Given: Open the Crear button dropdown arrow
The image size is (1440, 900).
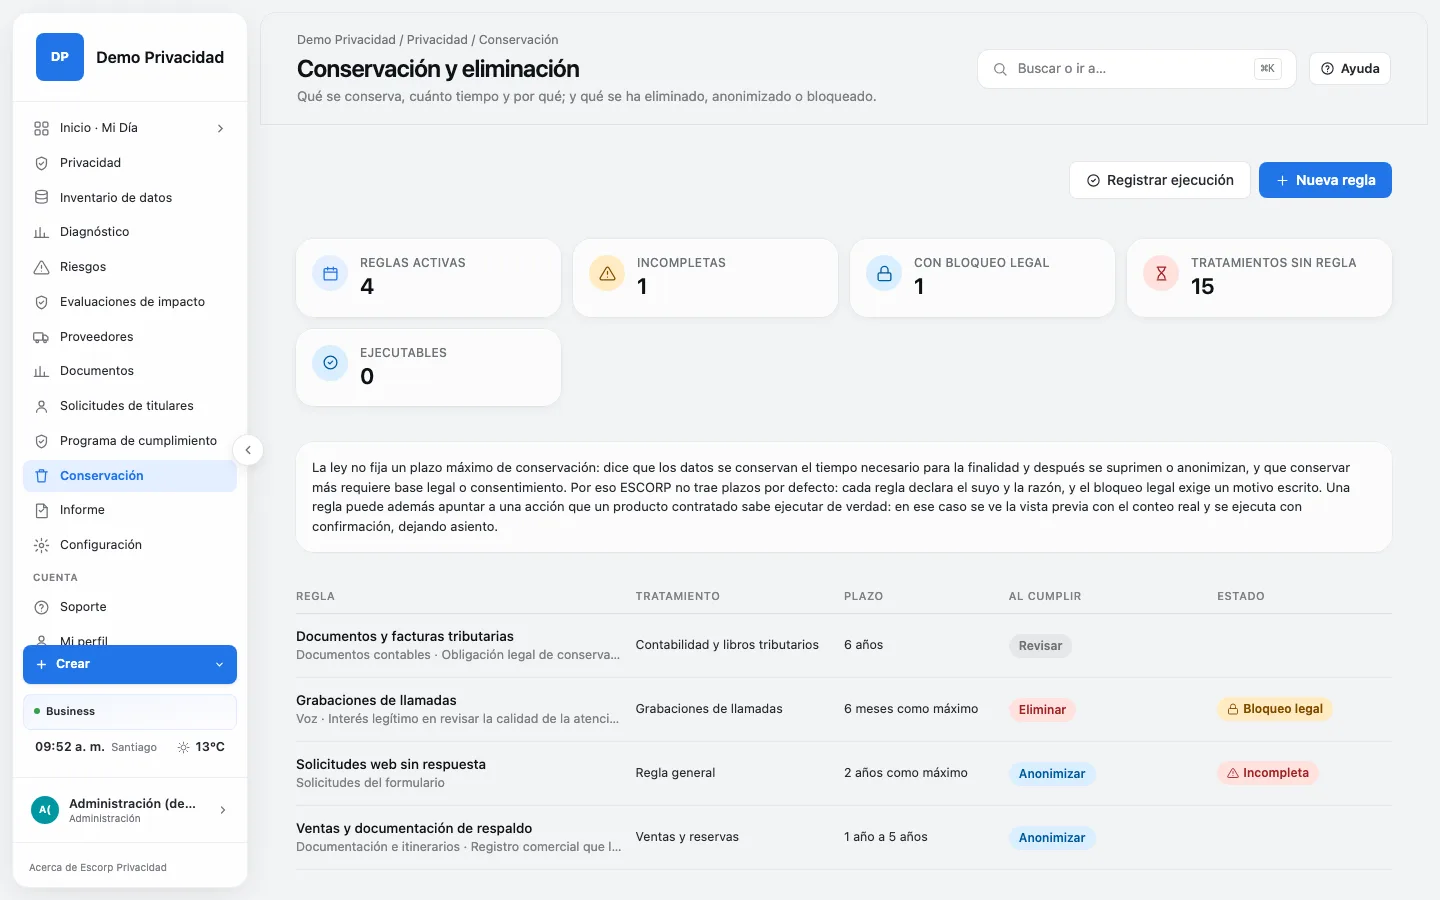Looking at the screenshot, I should [219, 665].
